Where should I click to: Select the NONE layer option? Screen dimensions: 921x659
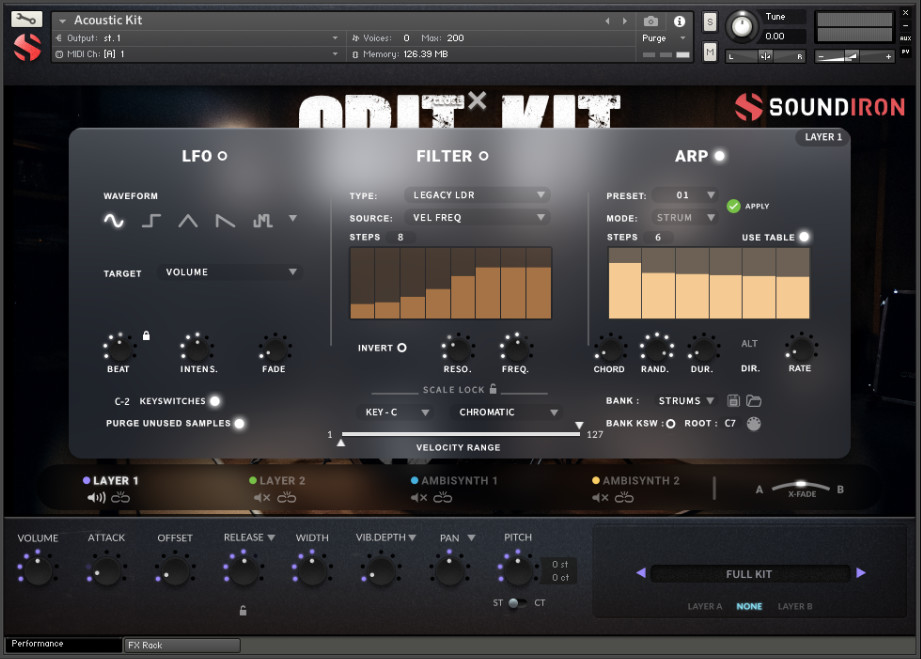(749, 606)
